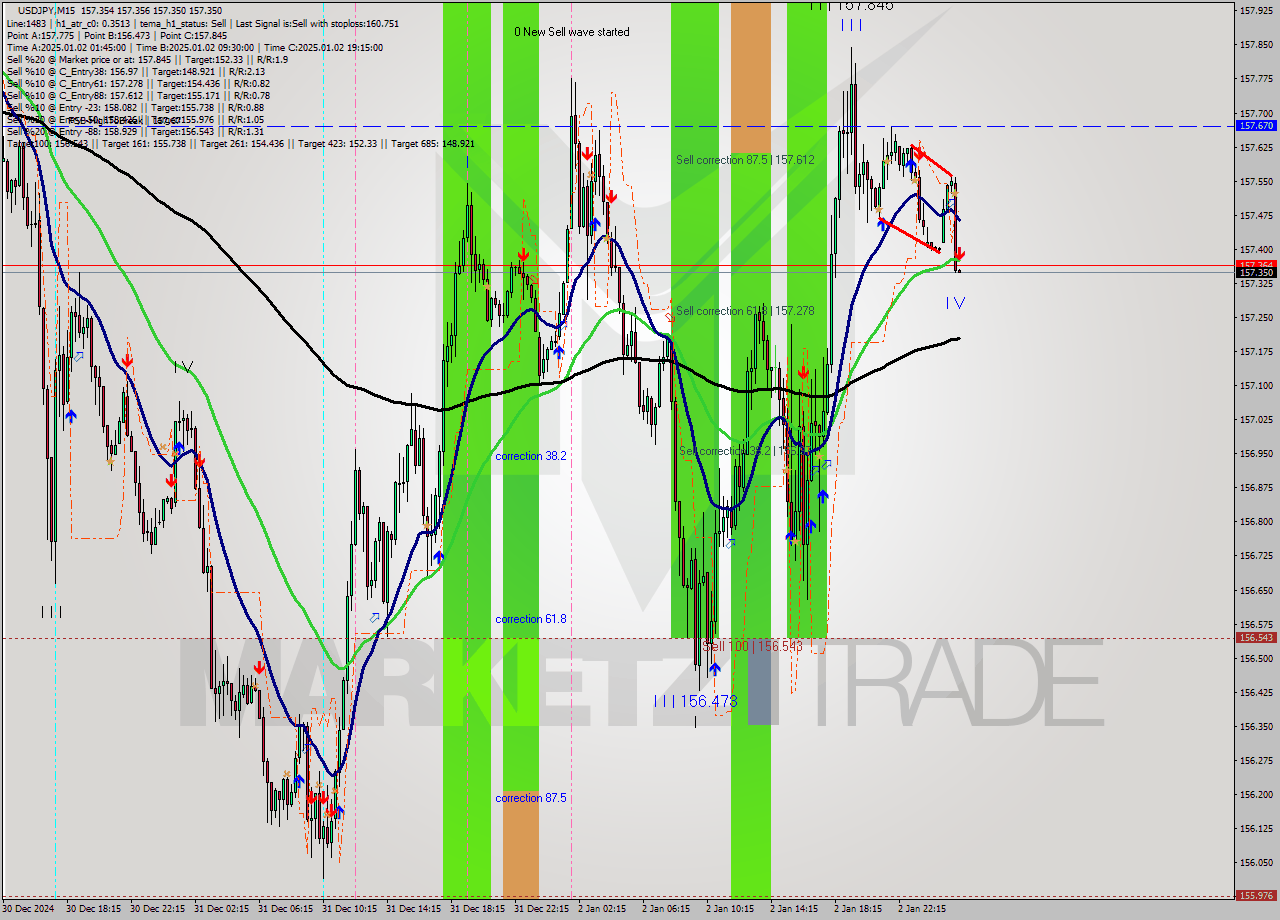Click the 156.425 price axis value

coord(1256,692)
